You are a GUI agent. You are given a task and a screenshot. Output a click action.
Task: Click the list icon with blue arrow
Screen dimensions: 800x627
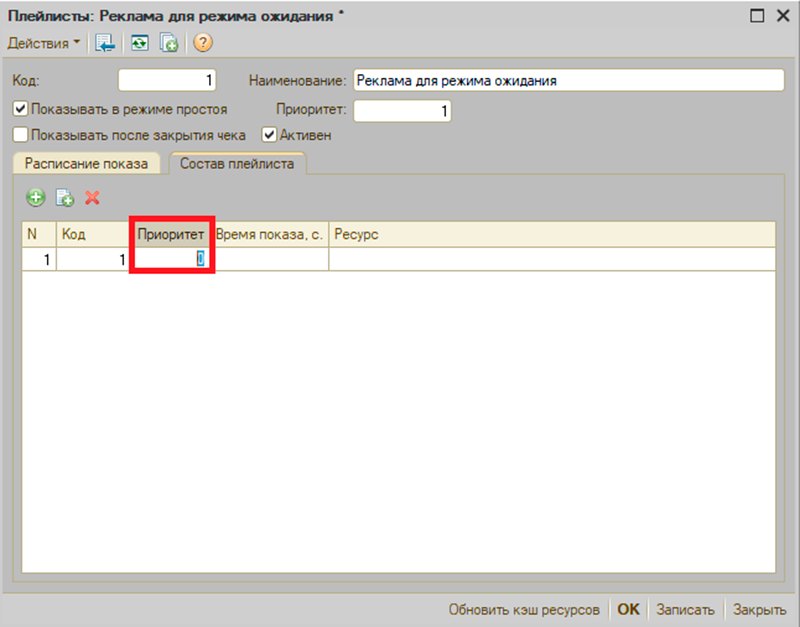(105, 43)
